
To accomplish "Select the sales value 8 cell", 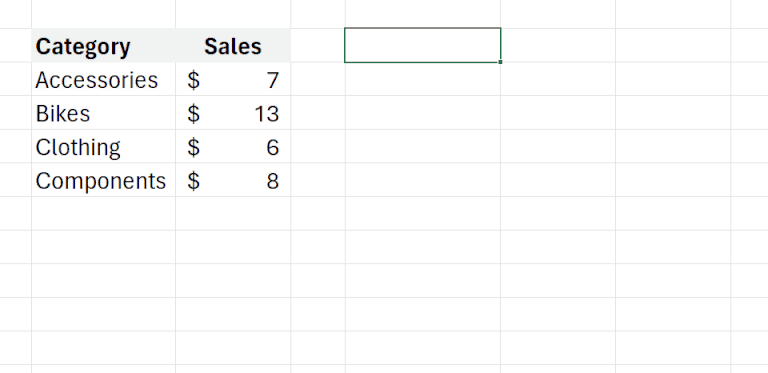I will 233,180.
